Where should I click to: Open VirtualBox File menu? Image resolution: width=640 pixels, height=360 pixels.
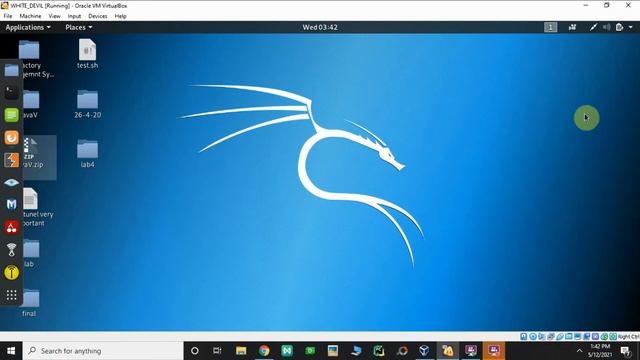[x=8, y=16]
